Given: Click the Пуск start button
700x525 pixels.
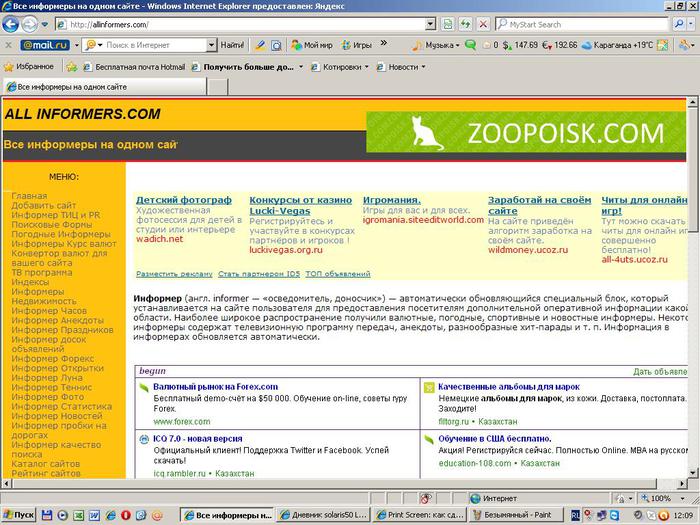Looking at the screenshot, I should point(19,515).
